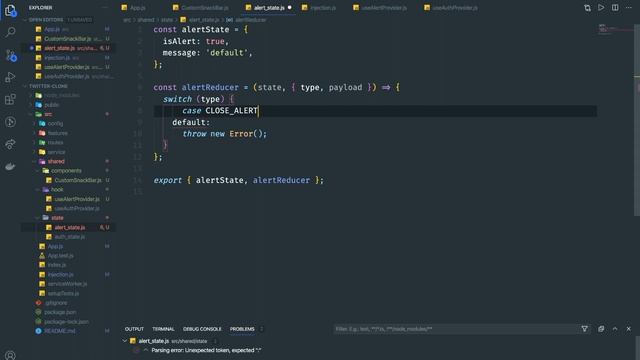640x360 pixels.
Task: Close the bottom panel with the X icon
Action: [629, 329]
